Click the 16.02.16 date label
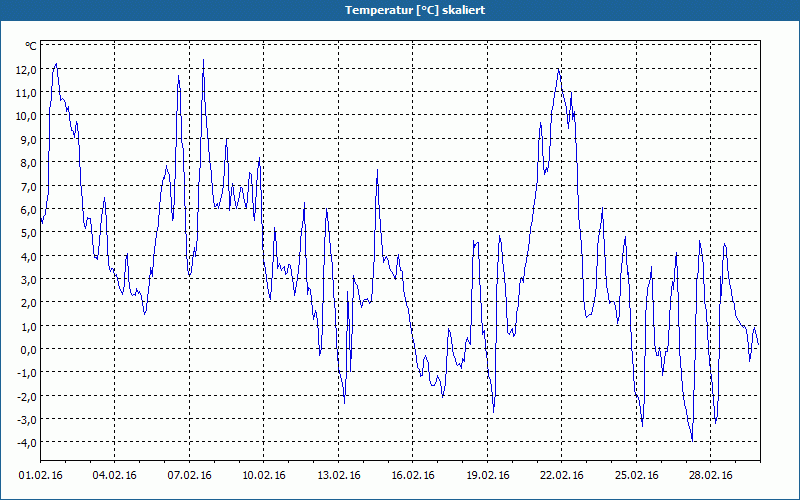 (413, 476)
